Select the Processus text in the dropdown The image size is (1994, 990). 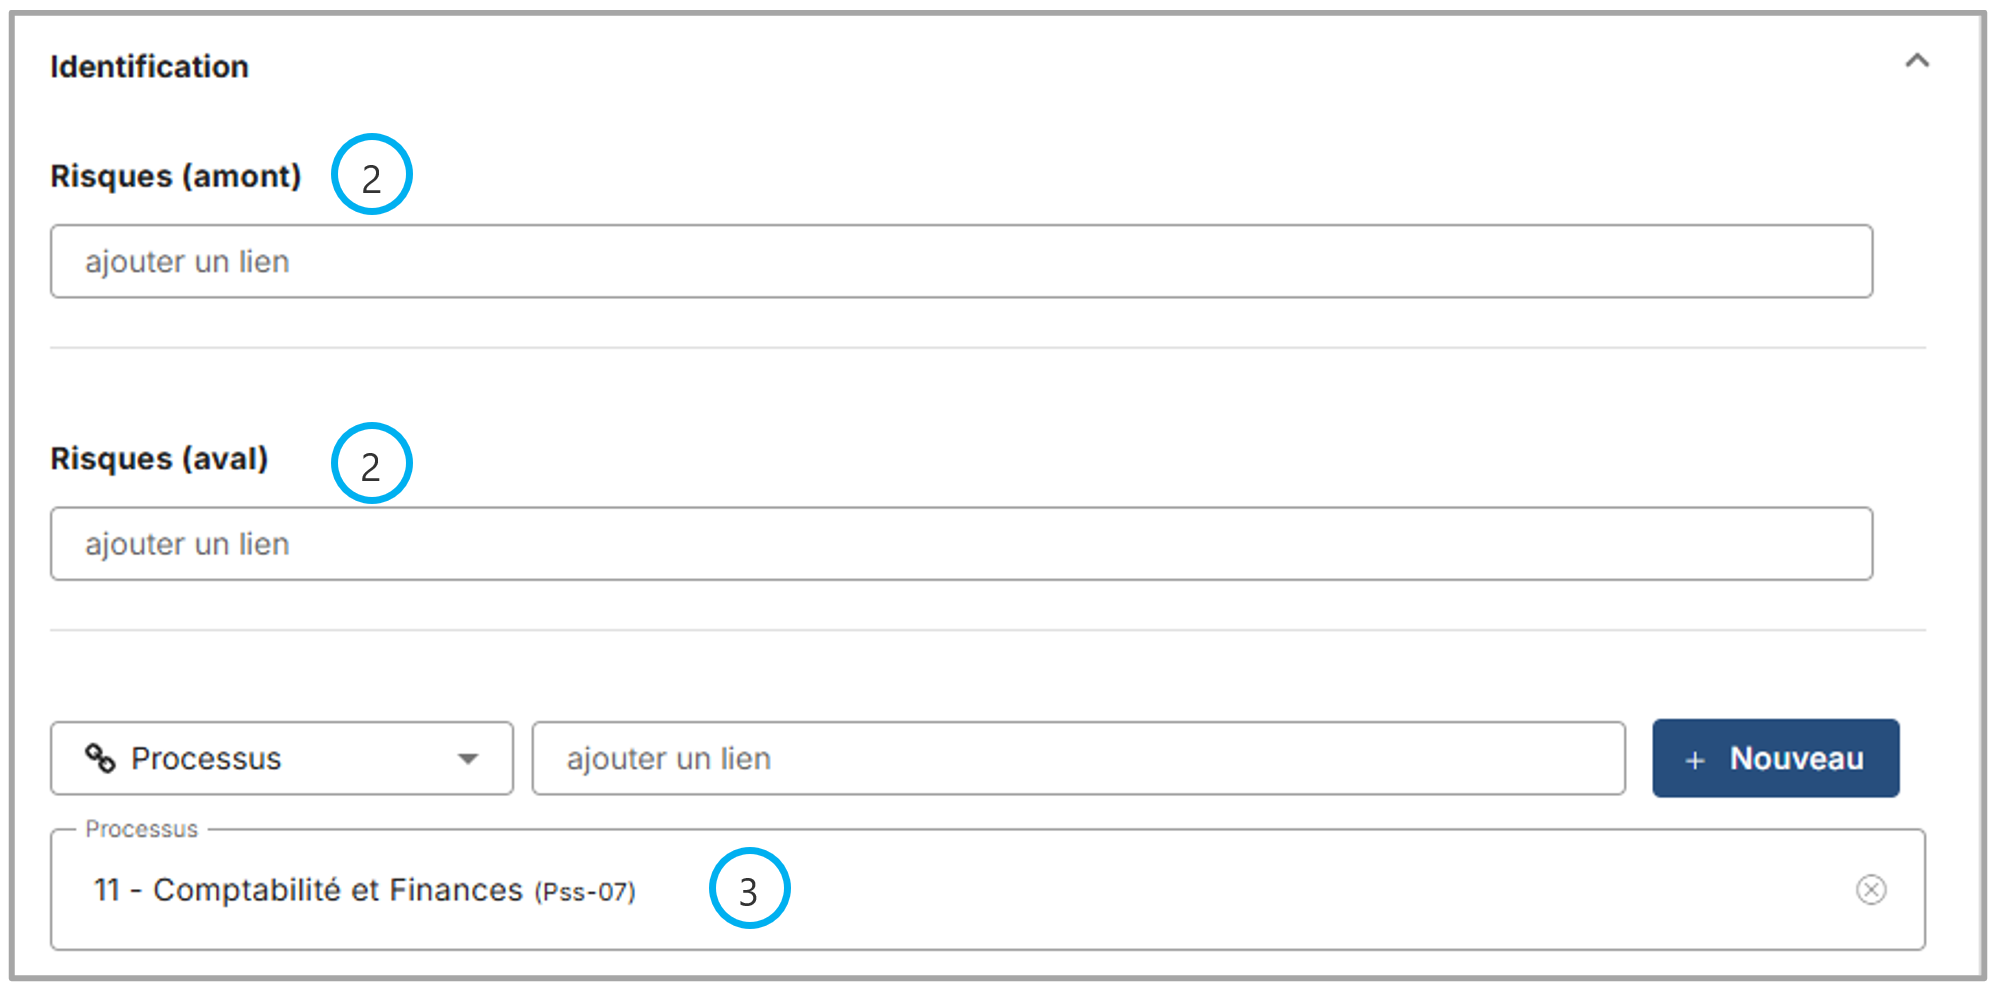coord(206,759)
